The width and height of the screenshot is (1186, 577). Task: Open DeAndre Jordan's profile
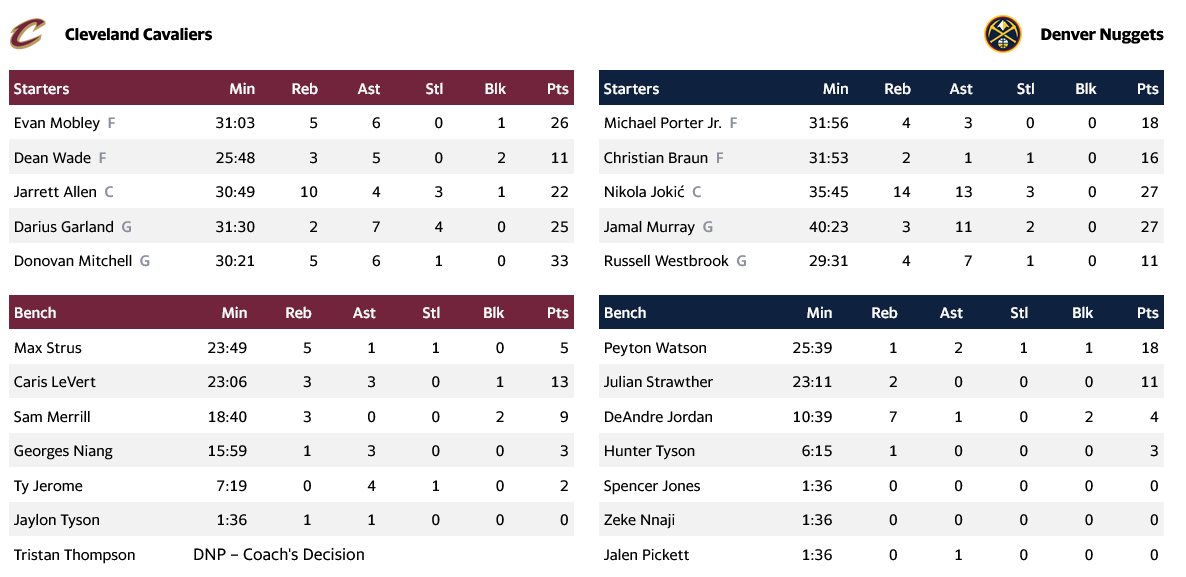[658, 417]
